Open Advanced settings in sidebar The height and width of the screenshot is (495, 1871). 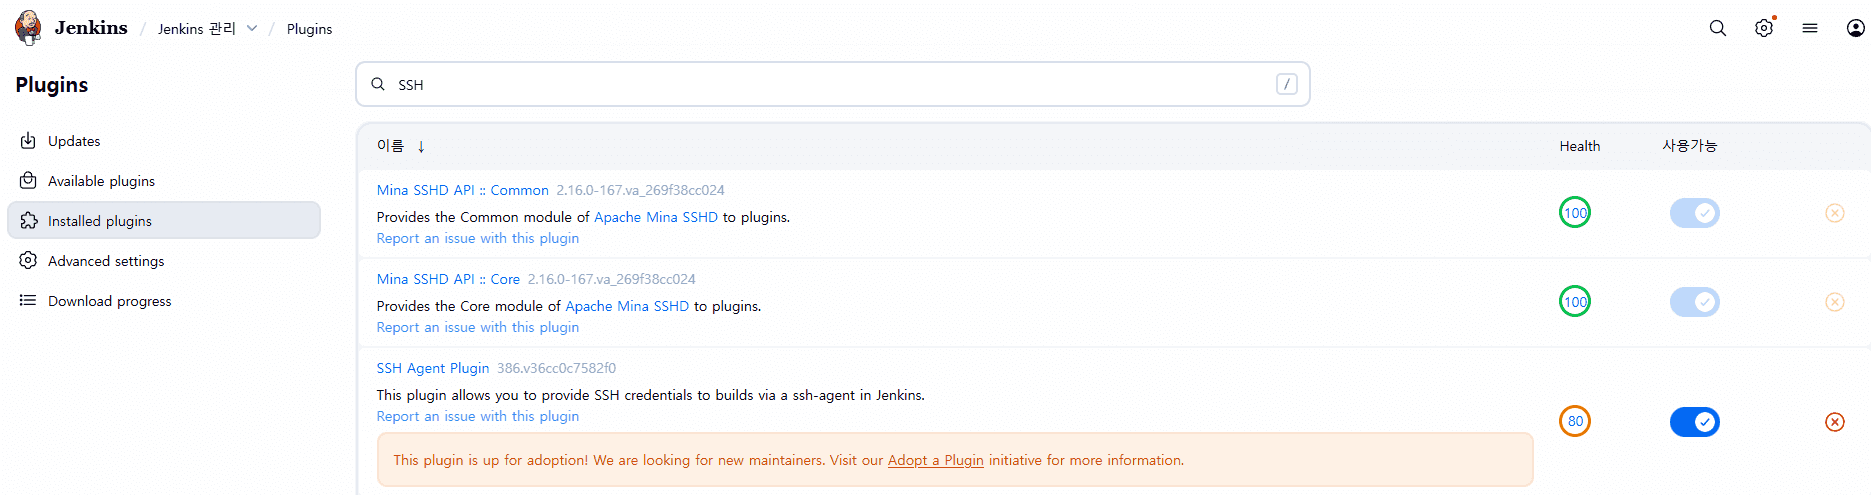pyautogui.click(x=106, y=261)
